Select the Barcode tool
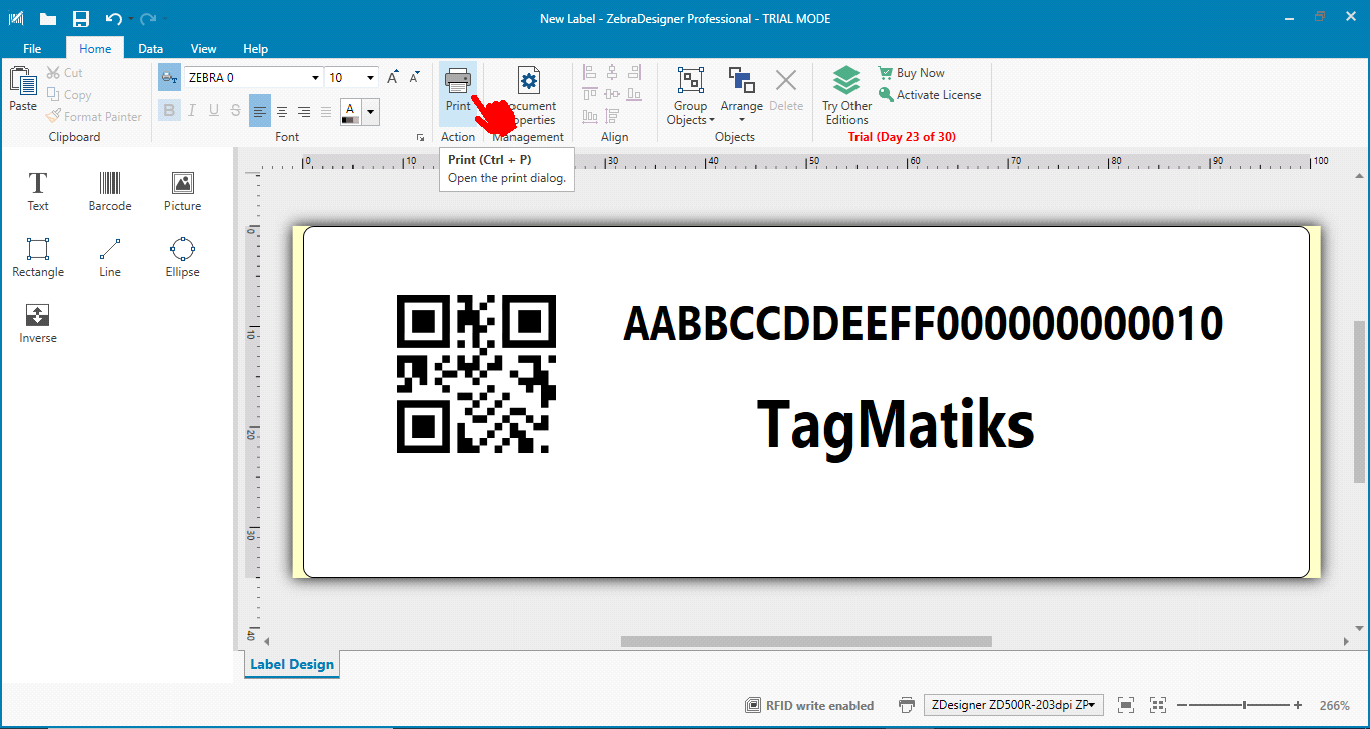1370x729 pixels. tap(110, 190)
